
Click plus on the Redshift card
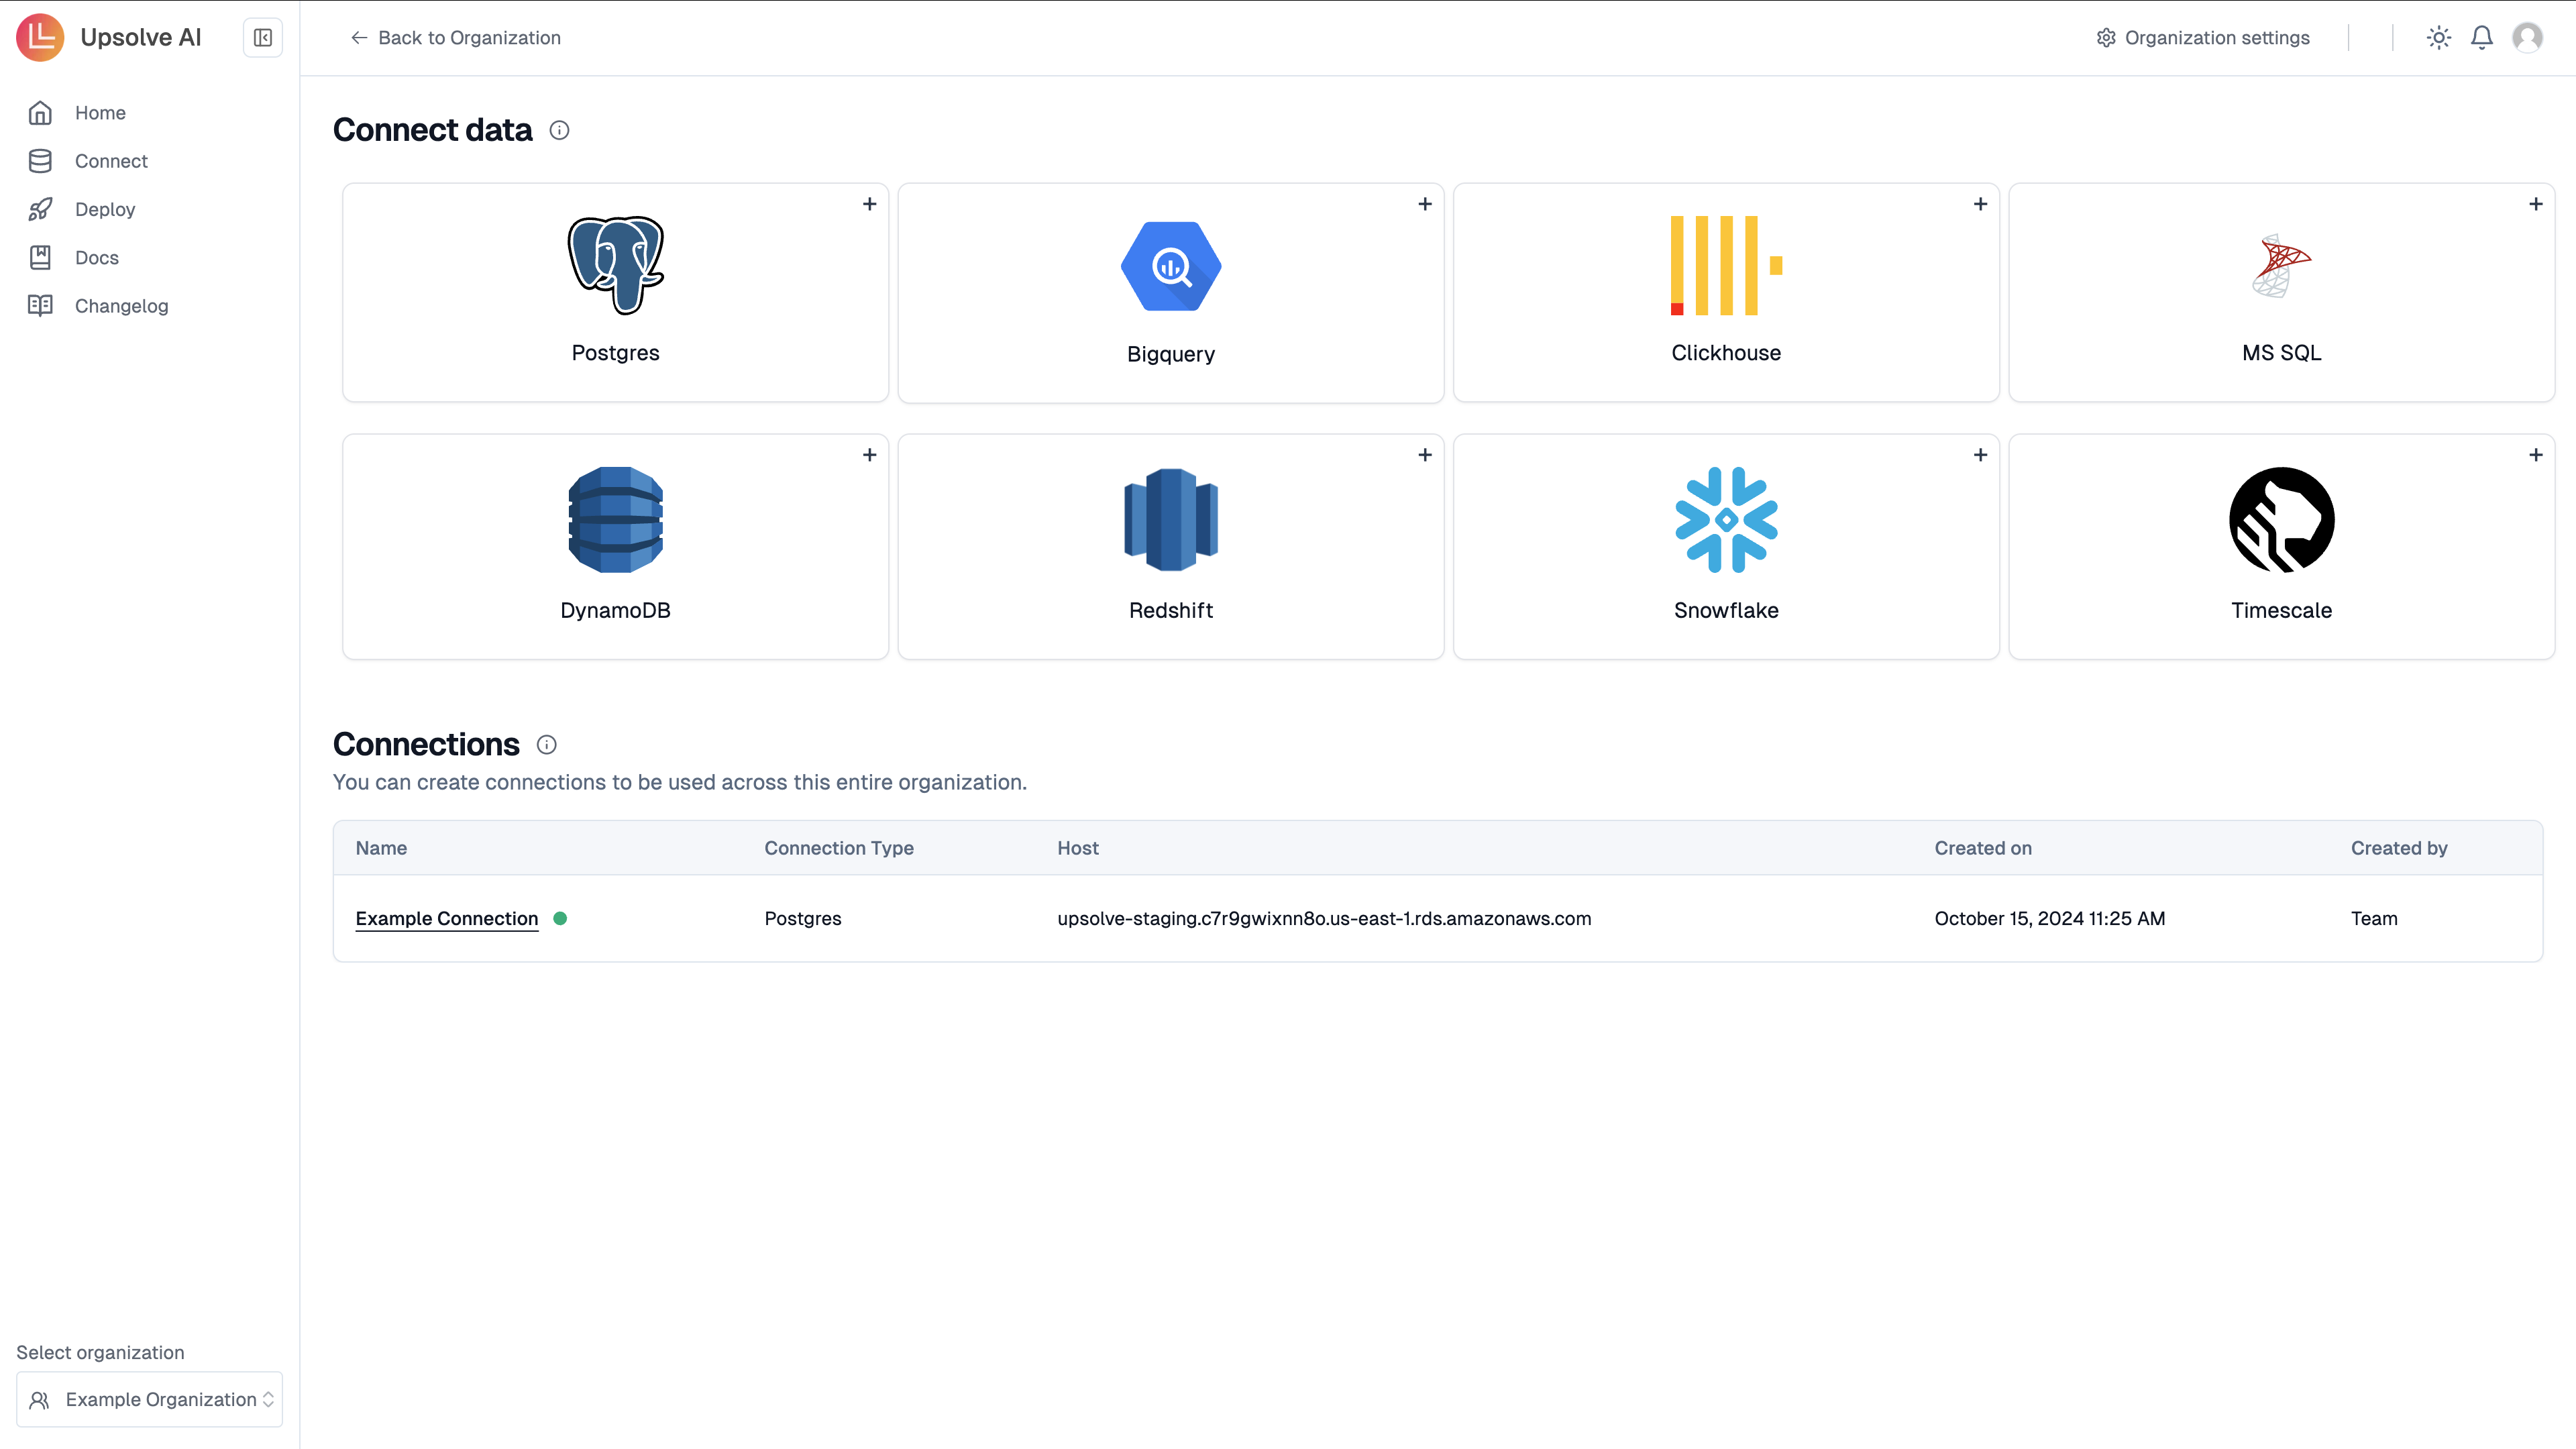coord(1424,455)
